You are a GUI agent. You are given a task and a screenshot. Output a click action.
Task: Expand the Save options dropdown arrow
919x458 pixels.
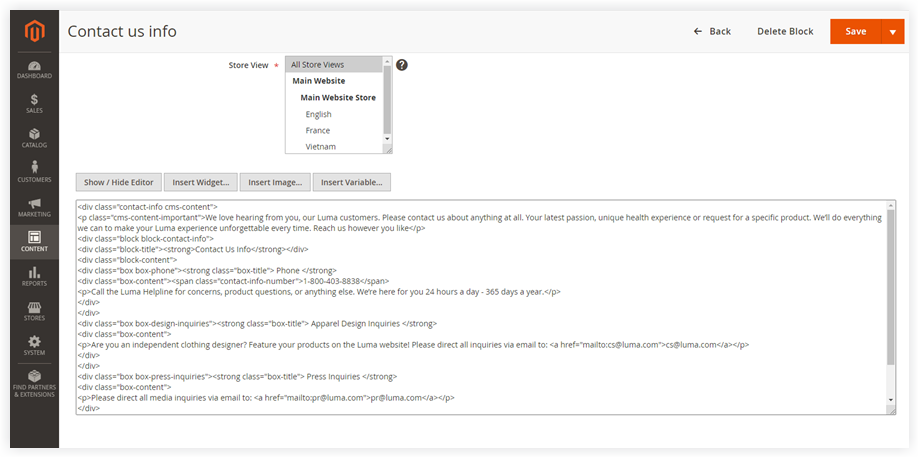(893, 32)
